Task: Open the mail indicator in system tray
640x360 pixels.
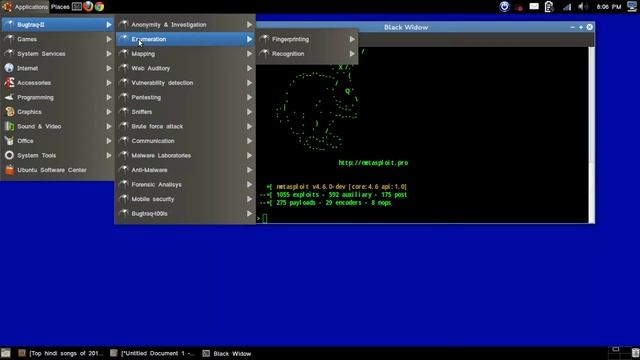Action: (534, 7)
